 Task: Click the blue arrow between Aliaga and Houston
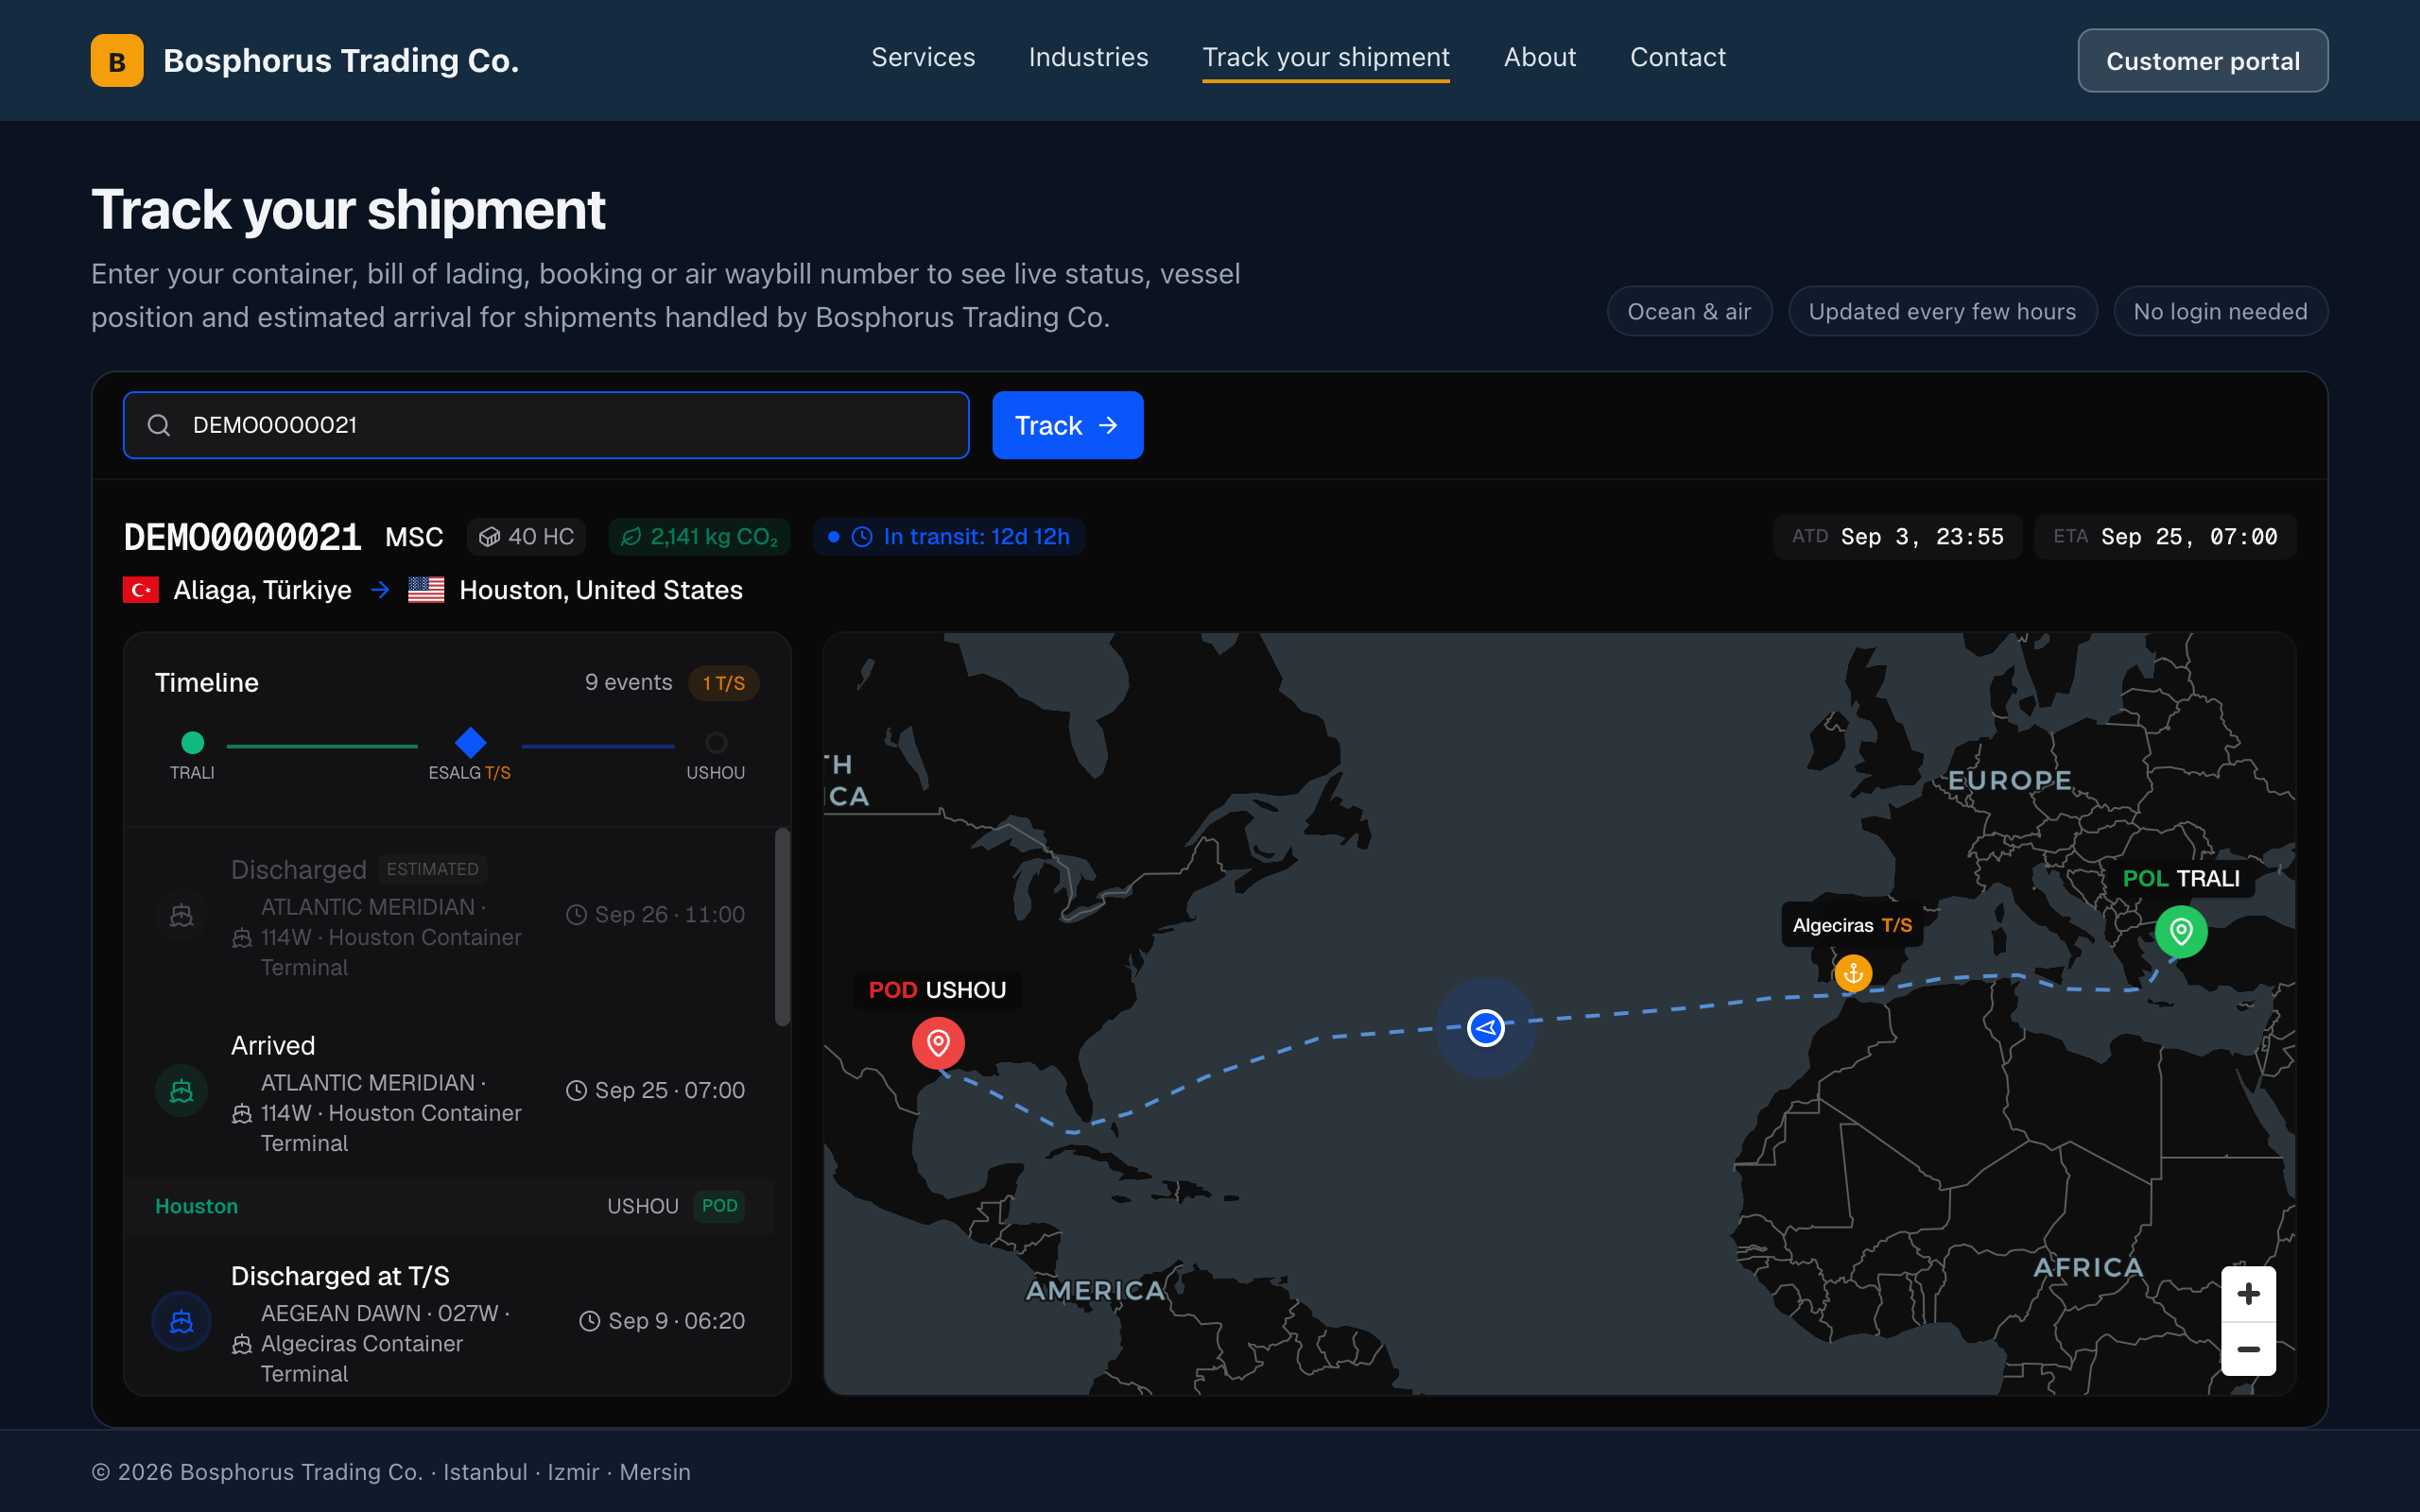coord(380,590)
